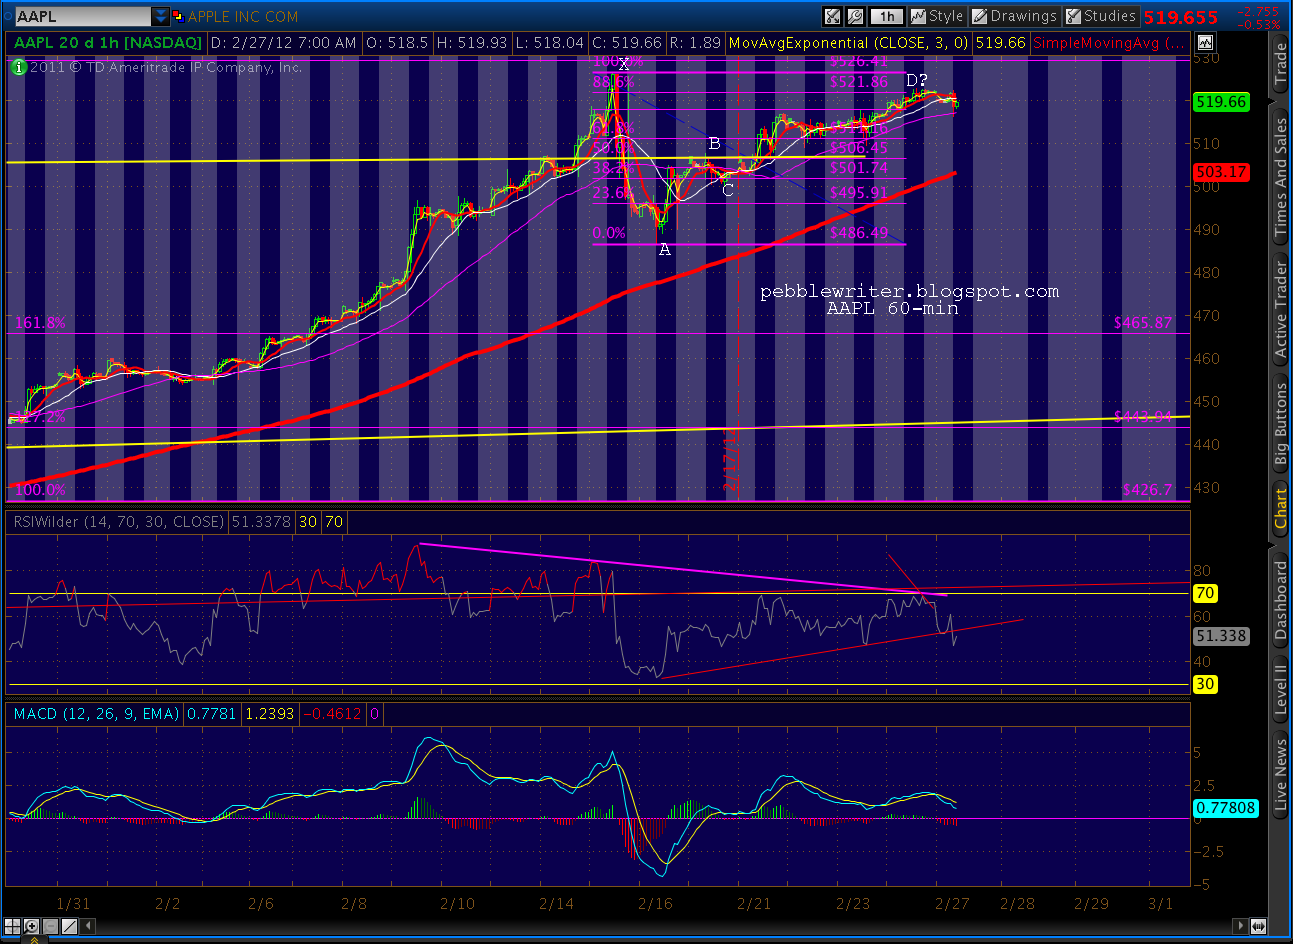The height and width of the screenshot is (944, 1293).
Task: Select the Chart side tab
Action: click(x=1280, y=508)
